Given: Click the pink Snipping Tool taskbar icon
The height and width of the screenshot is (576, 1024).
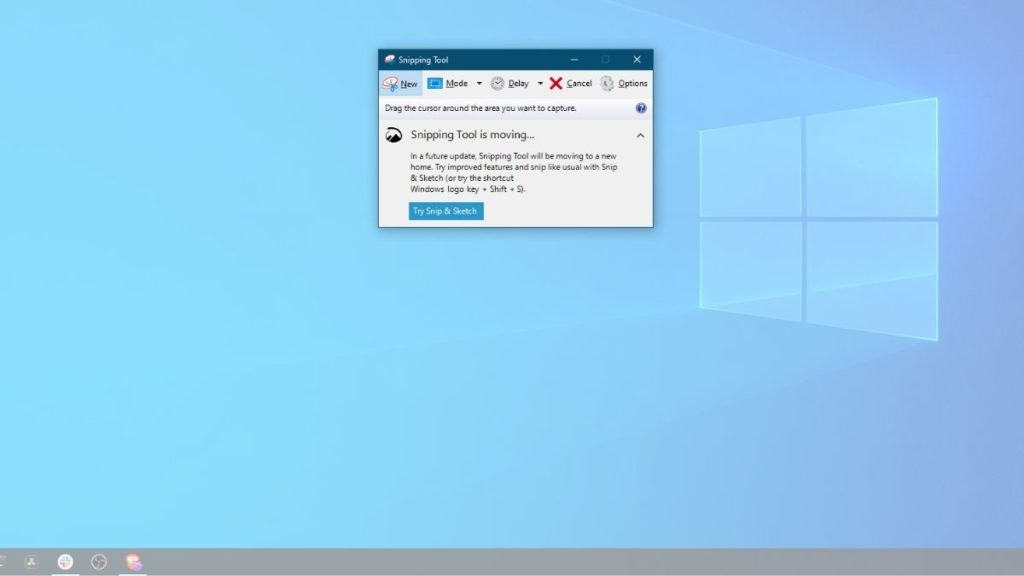Looking at the screenshot, I should click(x=133, y=562).
